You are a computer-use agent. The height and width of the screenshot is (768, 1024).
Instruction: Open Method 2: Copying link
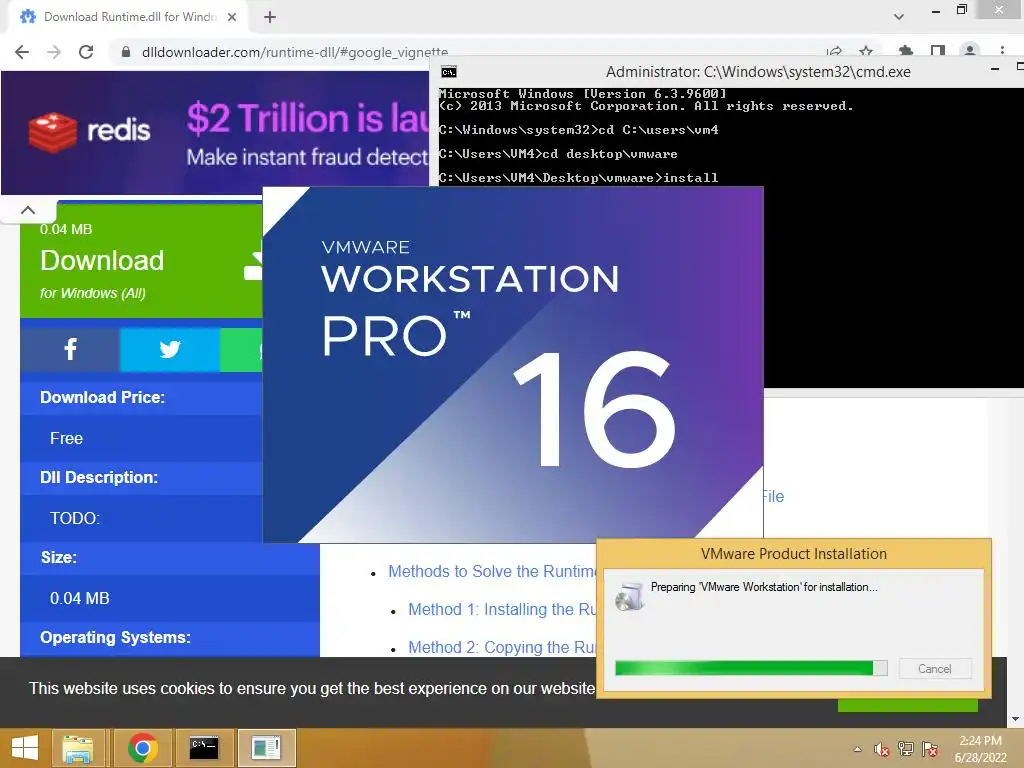pyautogui.click(x=502, y=647)
